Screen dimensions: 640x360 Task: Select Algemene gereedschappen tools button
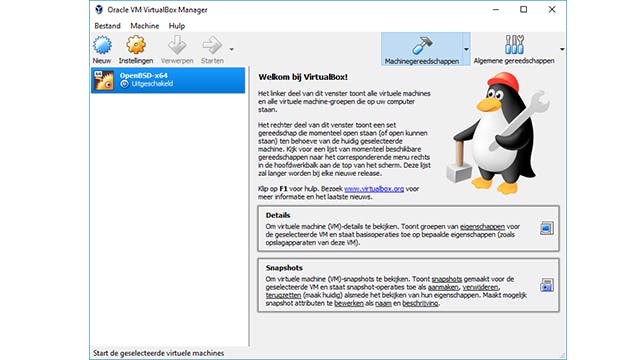514,49
